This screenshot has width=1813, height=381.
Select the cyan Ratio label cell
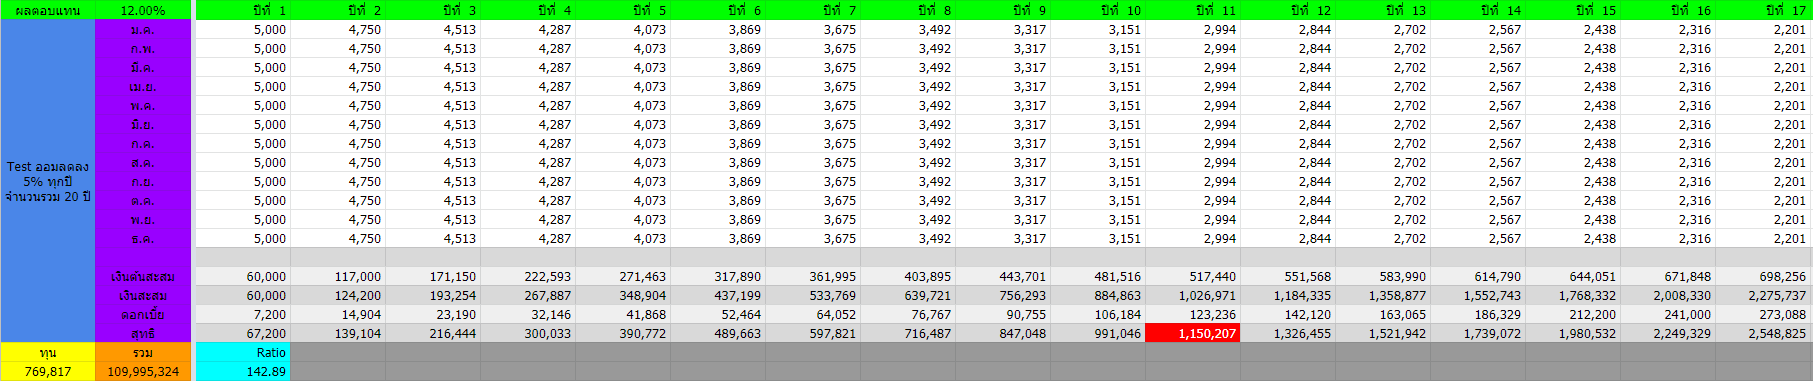coord(243,353)
